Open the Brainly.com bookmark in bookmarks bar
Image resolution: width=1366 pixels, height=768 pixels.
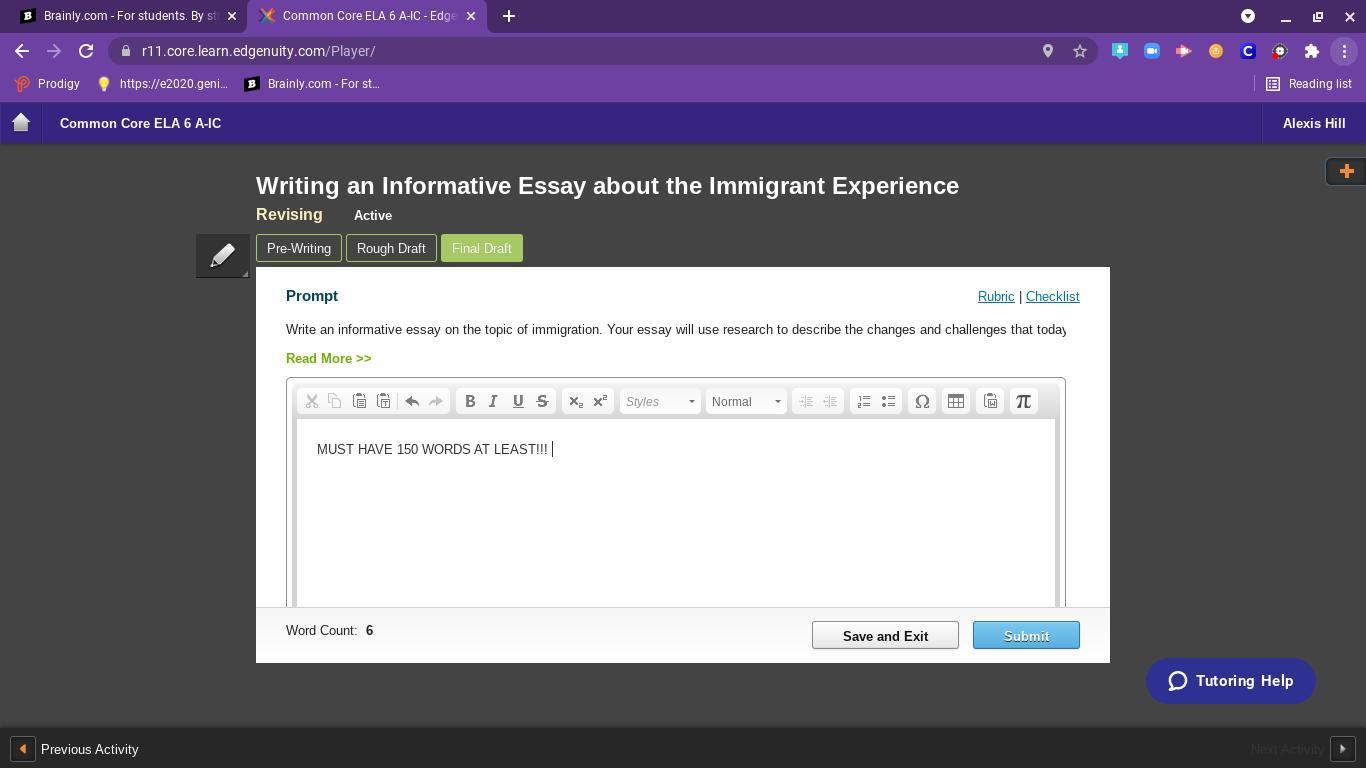(x=313, y=84)
